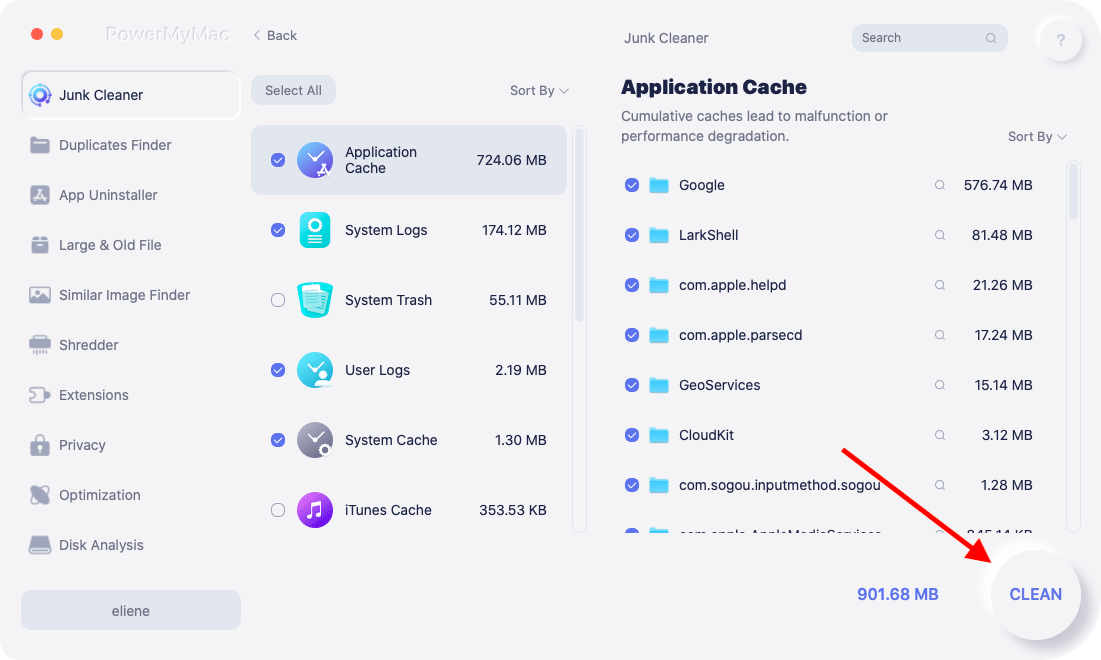Reveal GeoServices with its magnifier icon
The height and width of the screenshot is (660, 1101).
[x=940, y=385]
